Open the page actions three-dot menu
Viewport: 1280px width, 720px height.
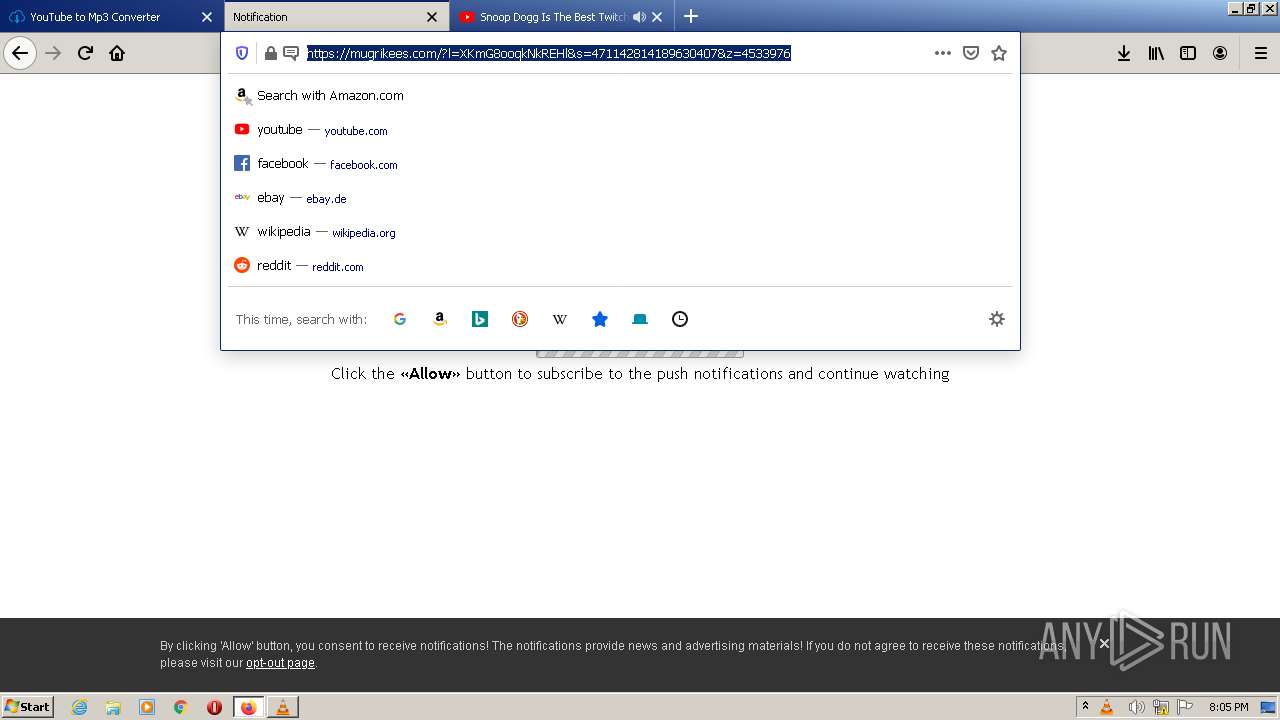pos(942,53)
